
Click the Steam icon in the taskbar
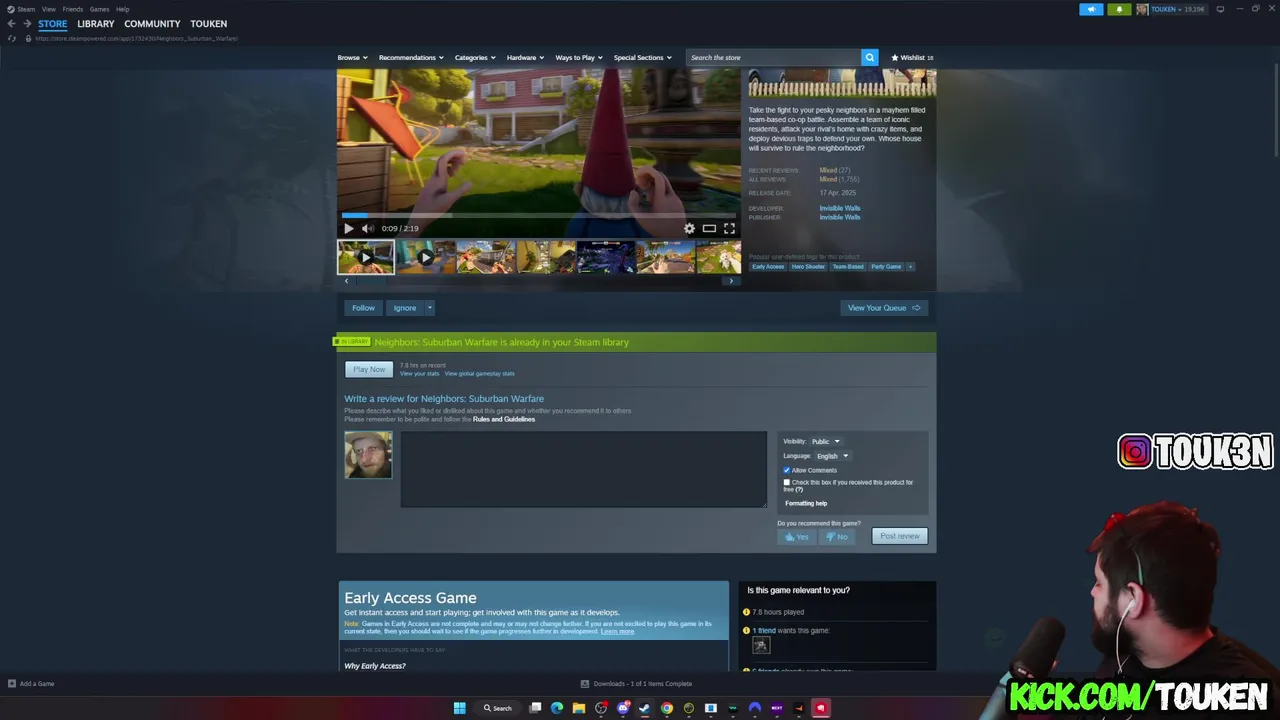coord(645,708)
